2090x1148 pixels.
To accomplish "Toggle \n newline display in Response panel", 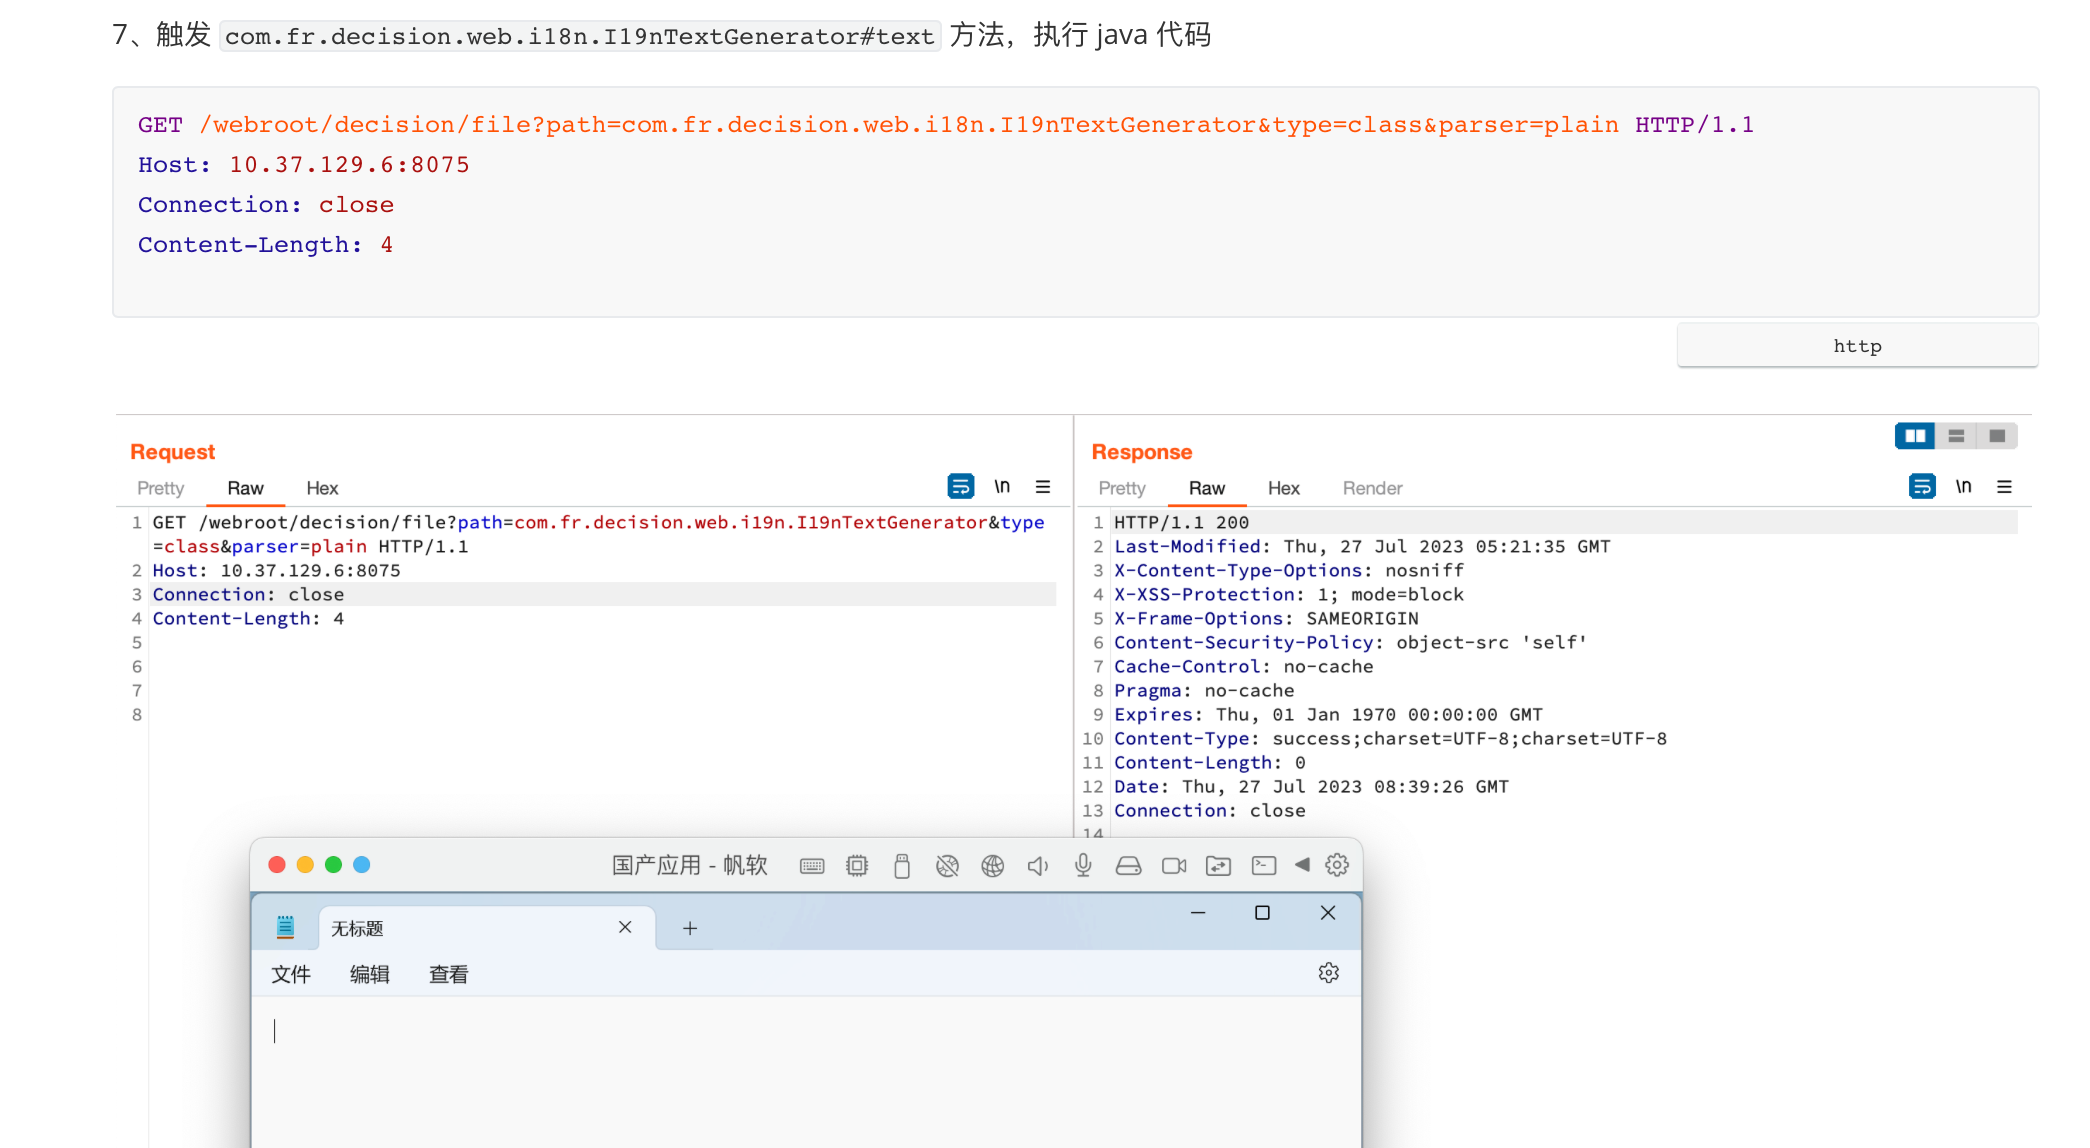I will point(1964,487).
